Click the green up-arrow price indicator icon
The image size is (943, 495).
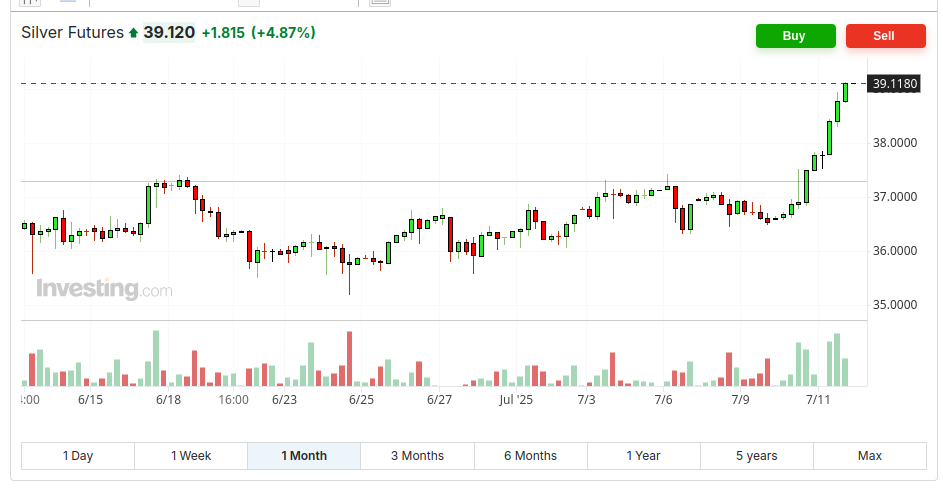click(134, 33)
